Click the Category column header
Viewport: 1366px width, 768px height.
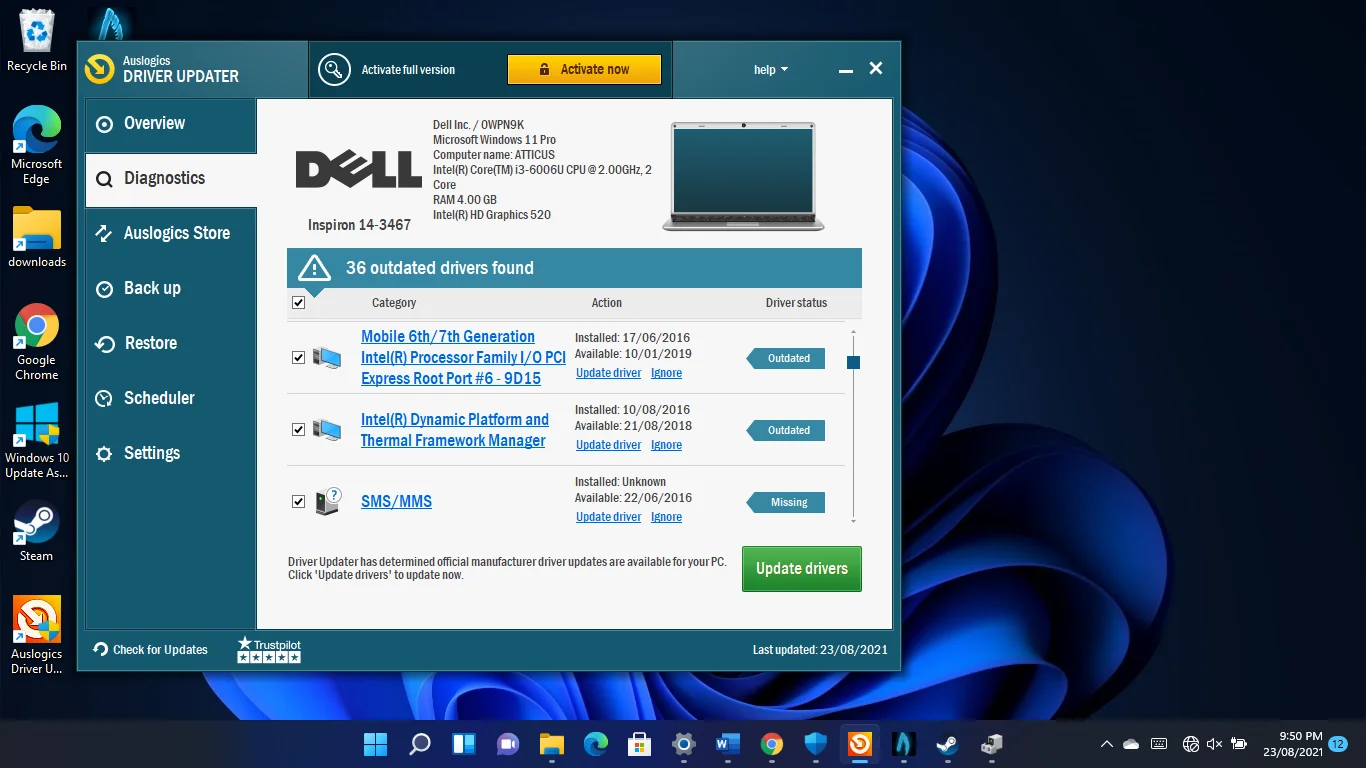[394, 303]
